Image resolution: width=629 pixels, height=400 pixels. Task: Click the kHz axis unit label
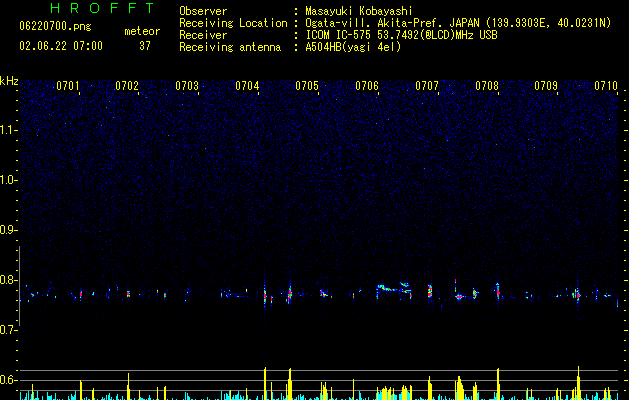pos(9,81)
